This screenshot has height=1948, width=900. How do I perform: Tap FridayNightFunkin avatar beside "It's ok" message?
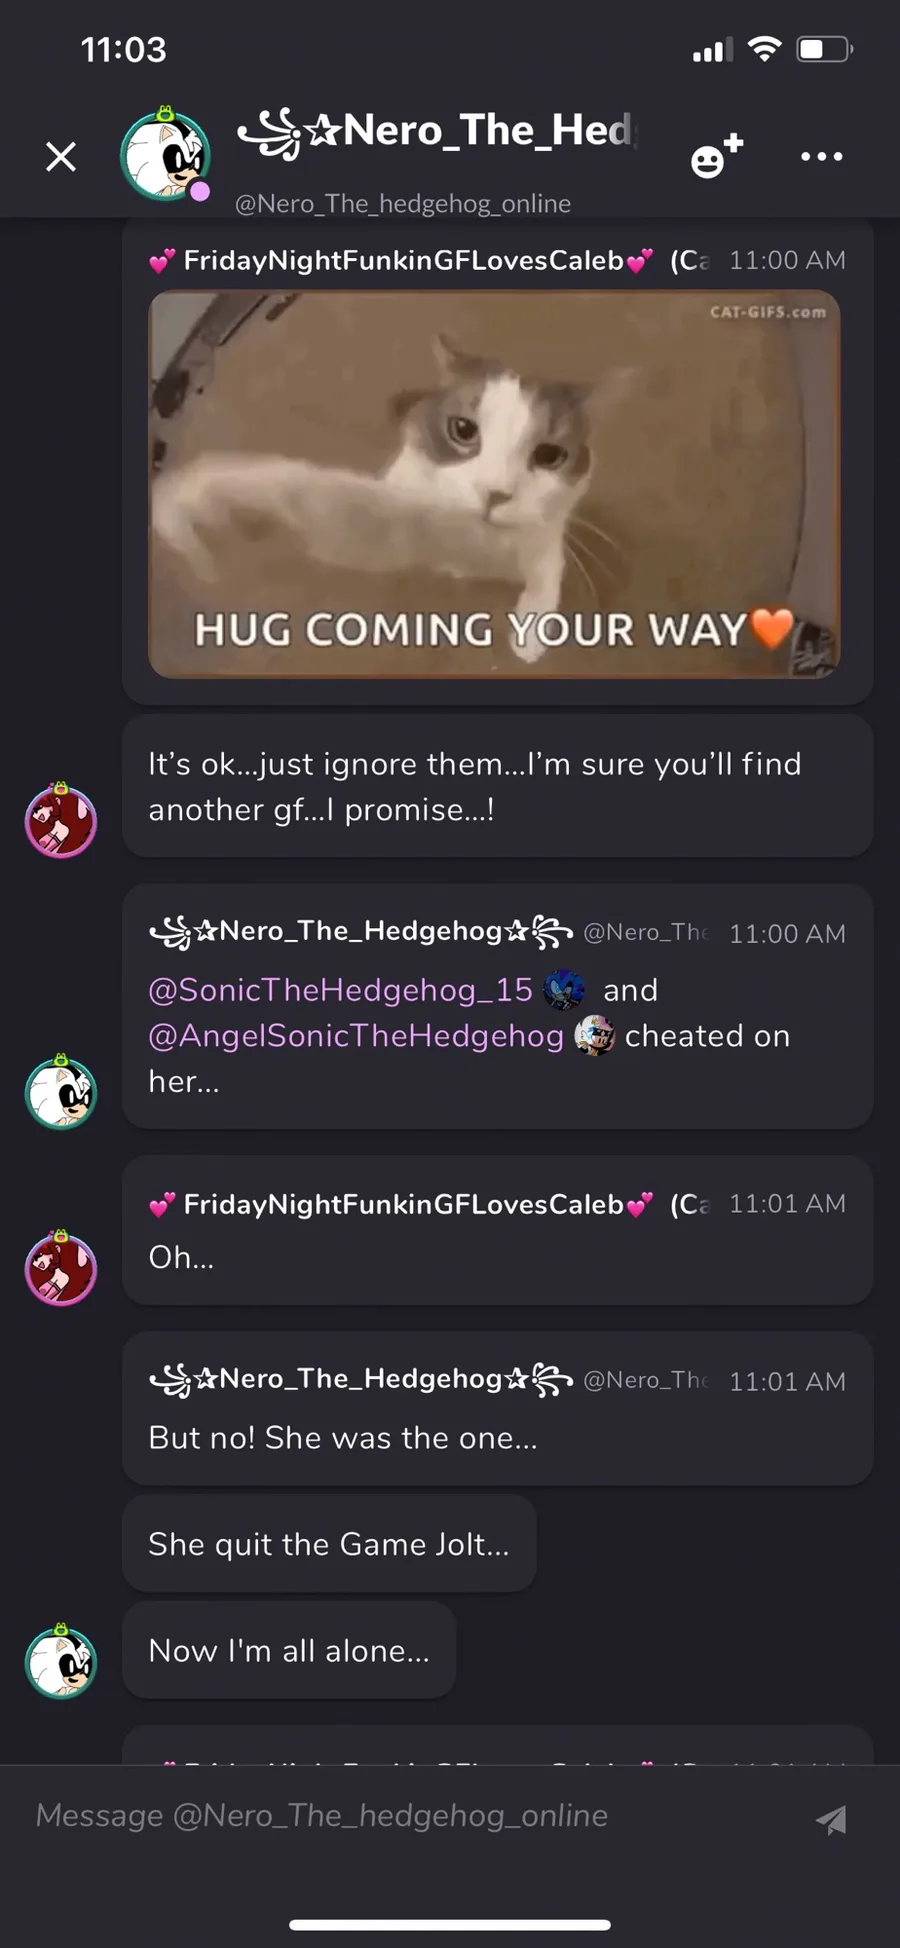(x=61, y=821)
